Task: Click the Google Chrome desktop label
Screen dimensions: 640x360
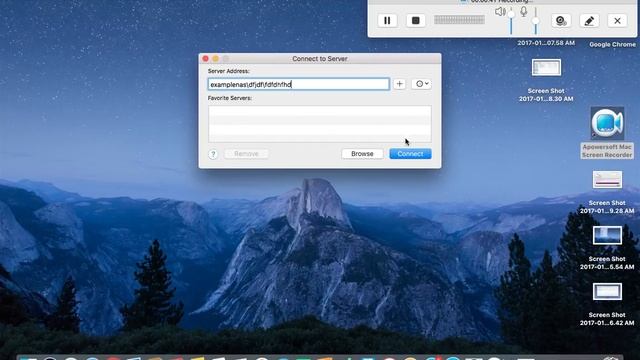Action: (x=612, y=44)
